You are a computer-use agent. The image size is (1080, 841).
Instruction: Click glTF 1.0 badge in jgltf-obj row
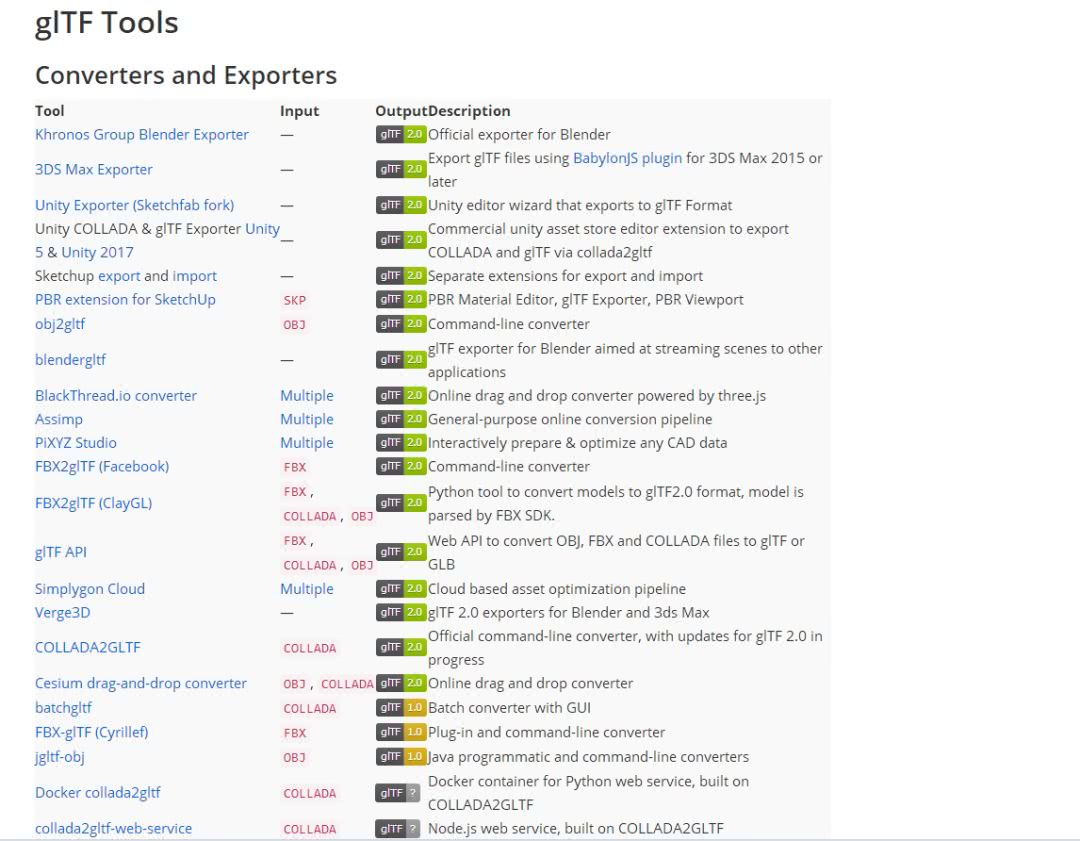[401, 756]
